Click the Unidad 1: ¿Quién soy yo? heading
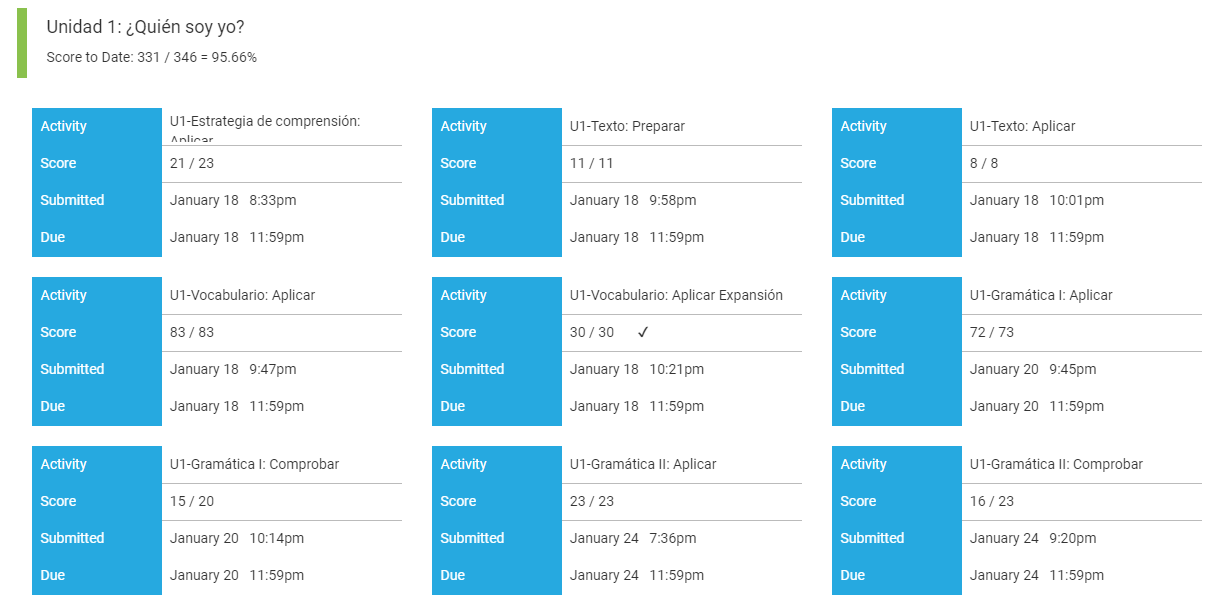The height and width of the screenshot is (602, 1218). point(145,27)
